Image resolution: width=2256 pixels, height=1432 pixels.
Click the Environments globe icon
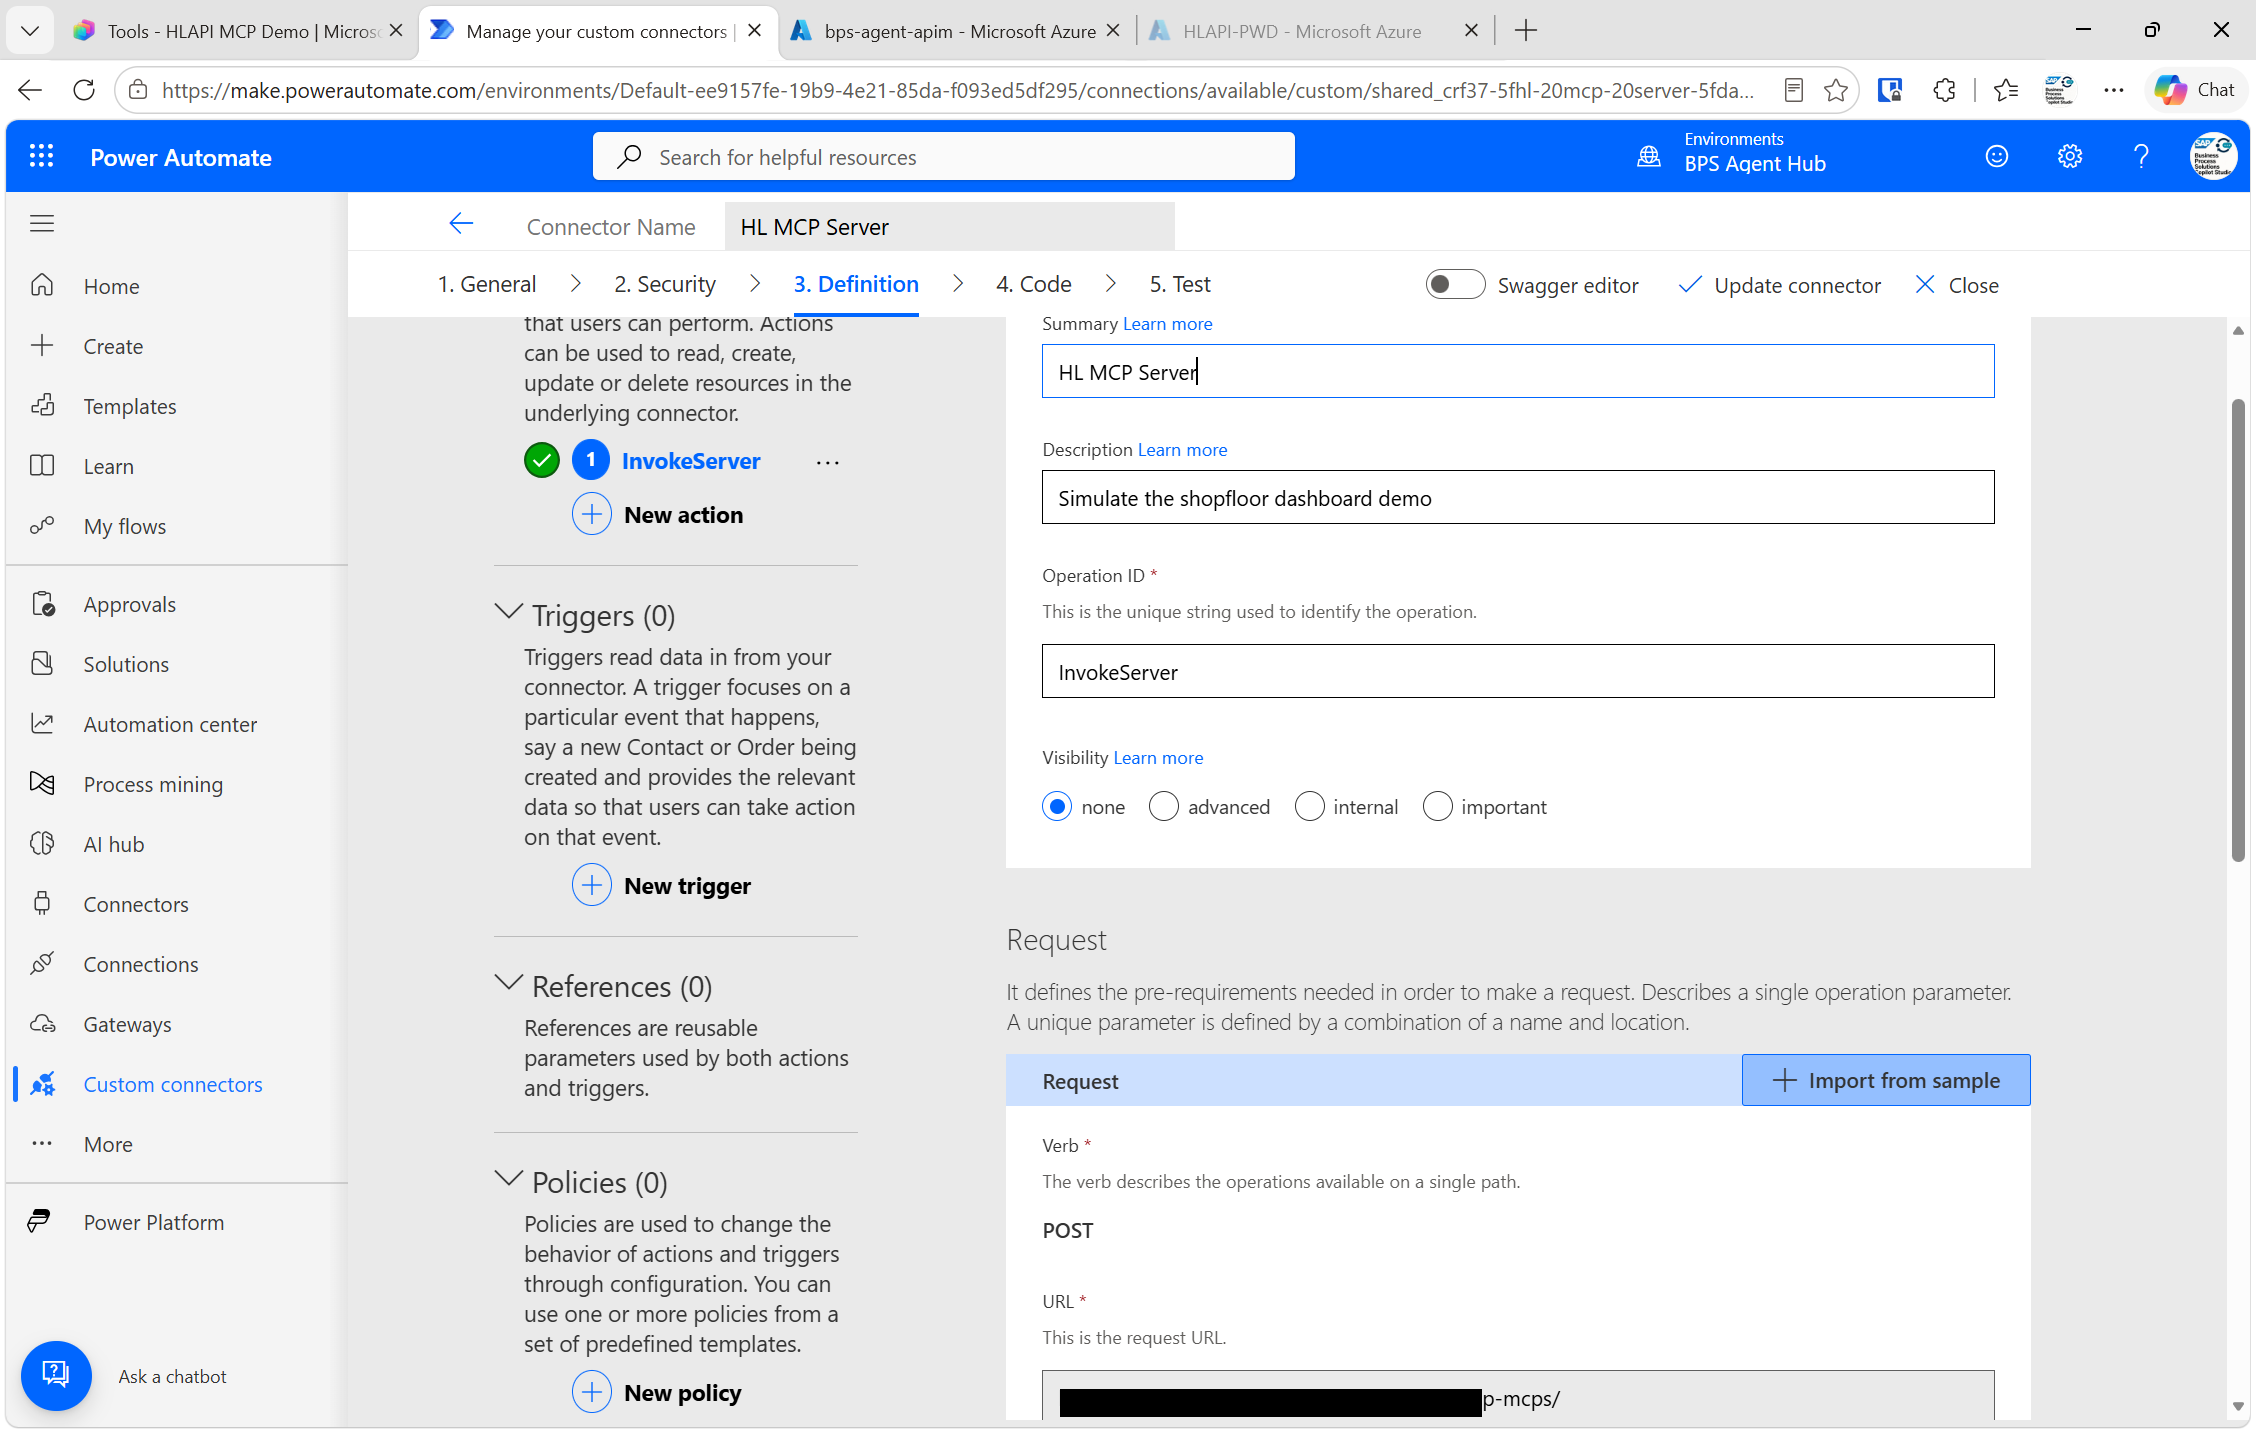1648,157
